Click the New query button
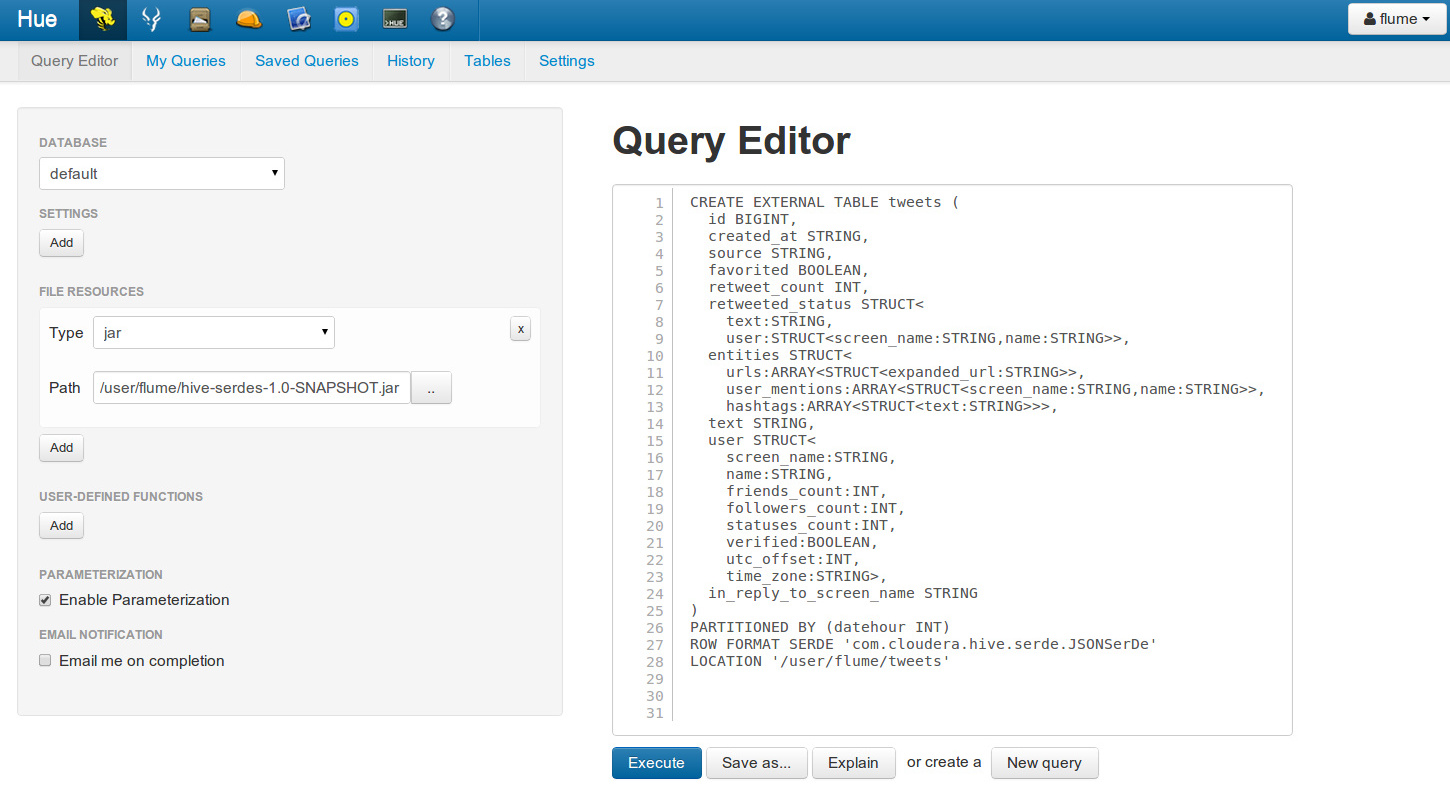The width and height of the screenshot is (1450, 788). (1044, 763)
